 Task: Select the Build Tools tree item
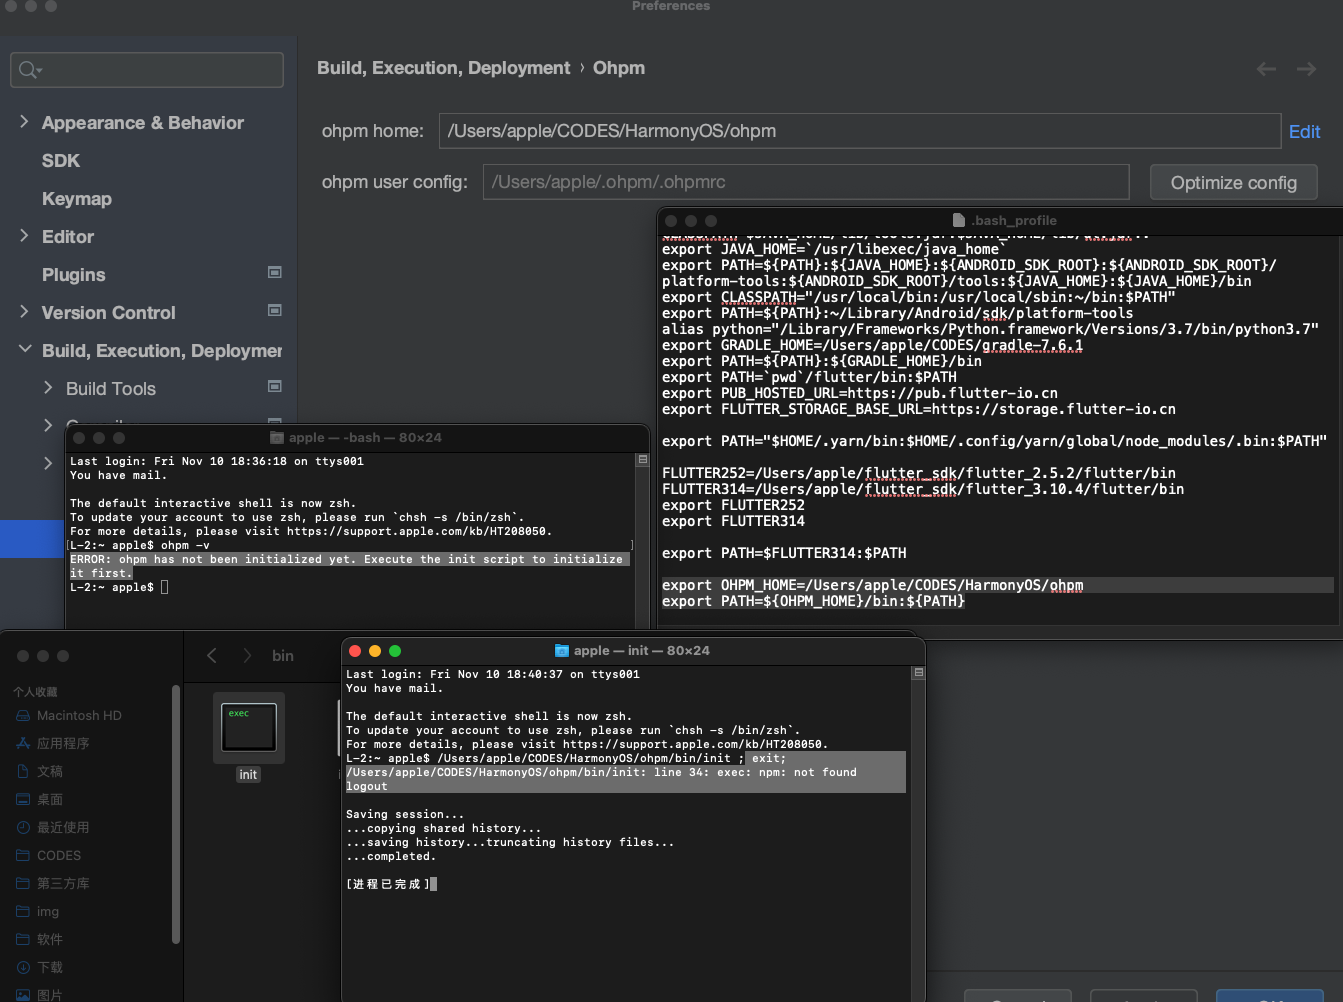coord(111,389)
